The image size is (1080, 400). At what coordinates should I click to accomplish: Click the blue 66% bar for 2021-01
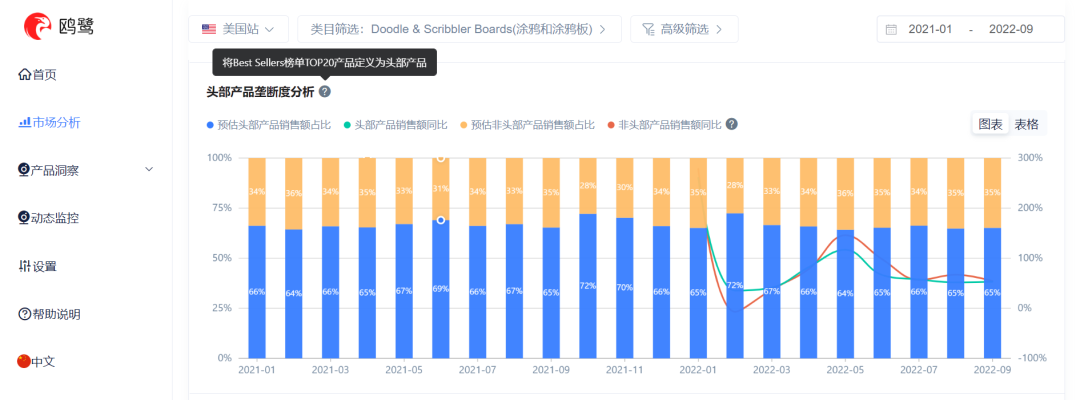[x=257, y=292]
